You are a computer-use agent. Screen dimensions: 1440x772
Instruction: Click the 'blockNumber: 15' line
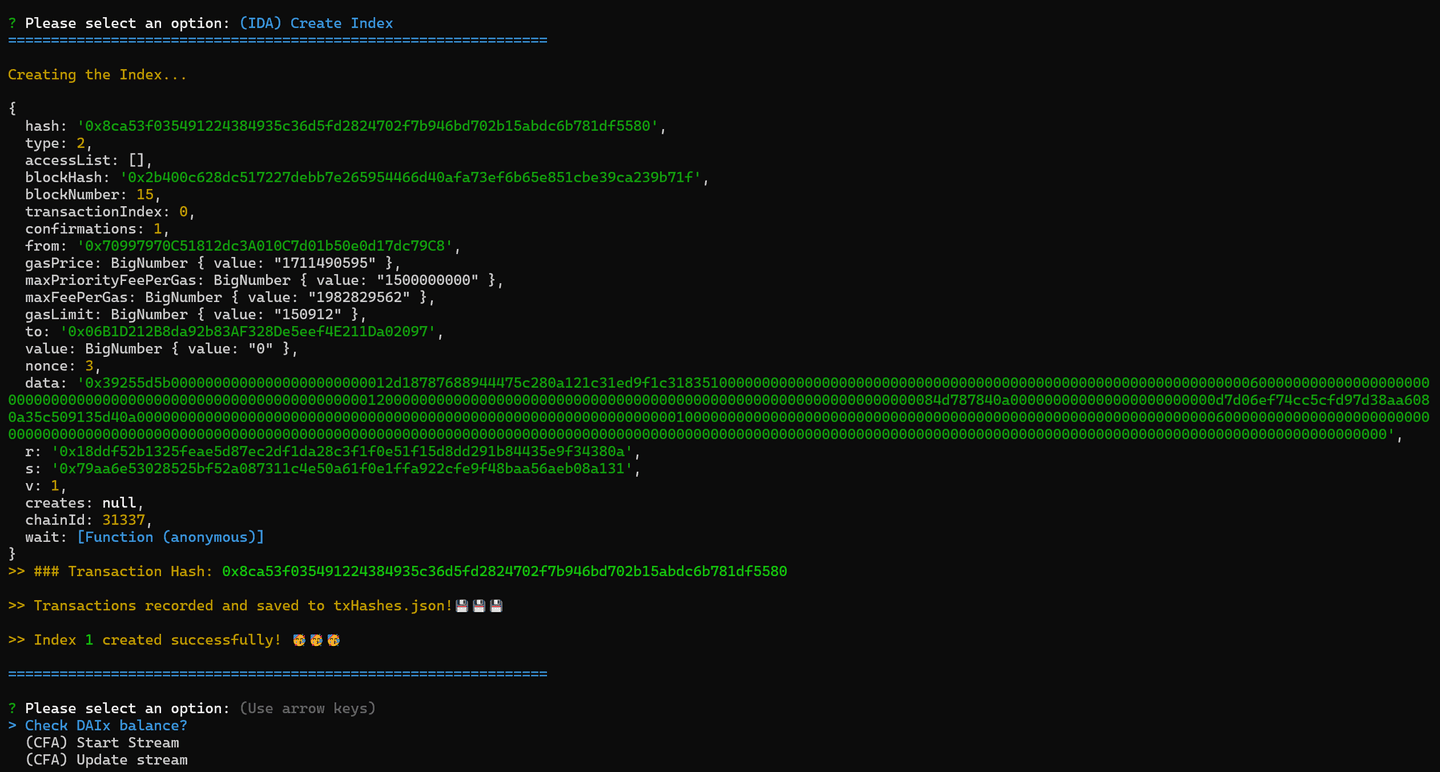[93, 194]
